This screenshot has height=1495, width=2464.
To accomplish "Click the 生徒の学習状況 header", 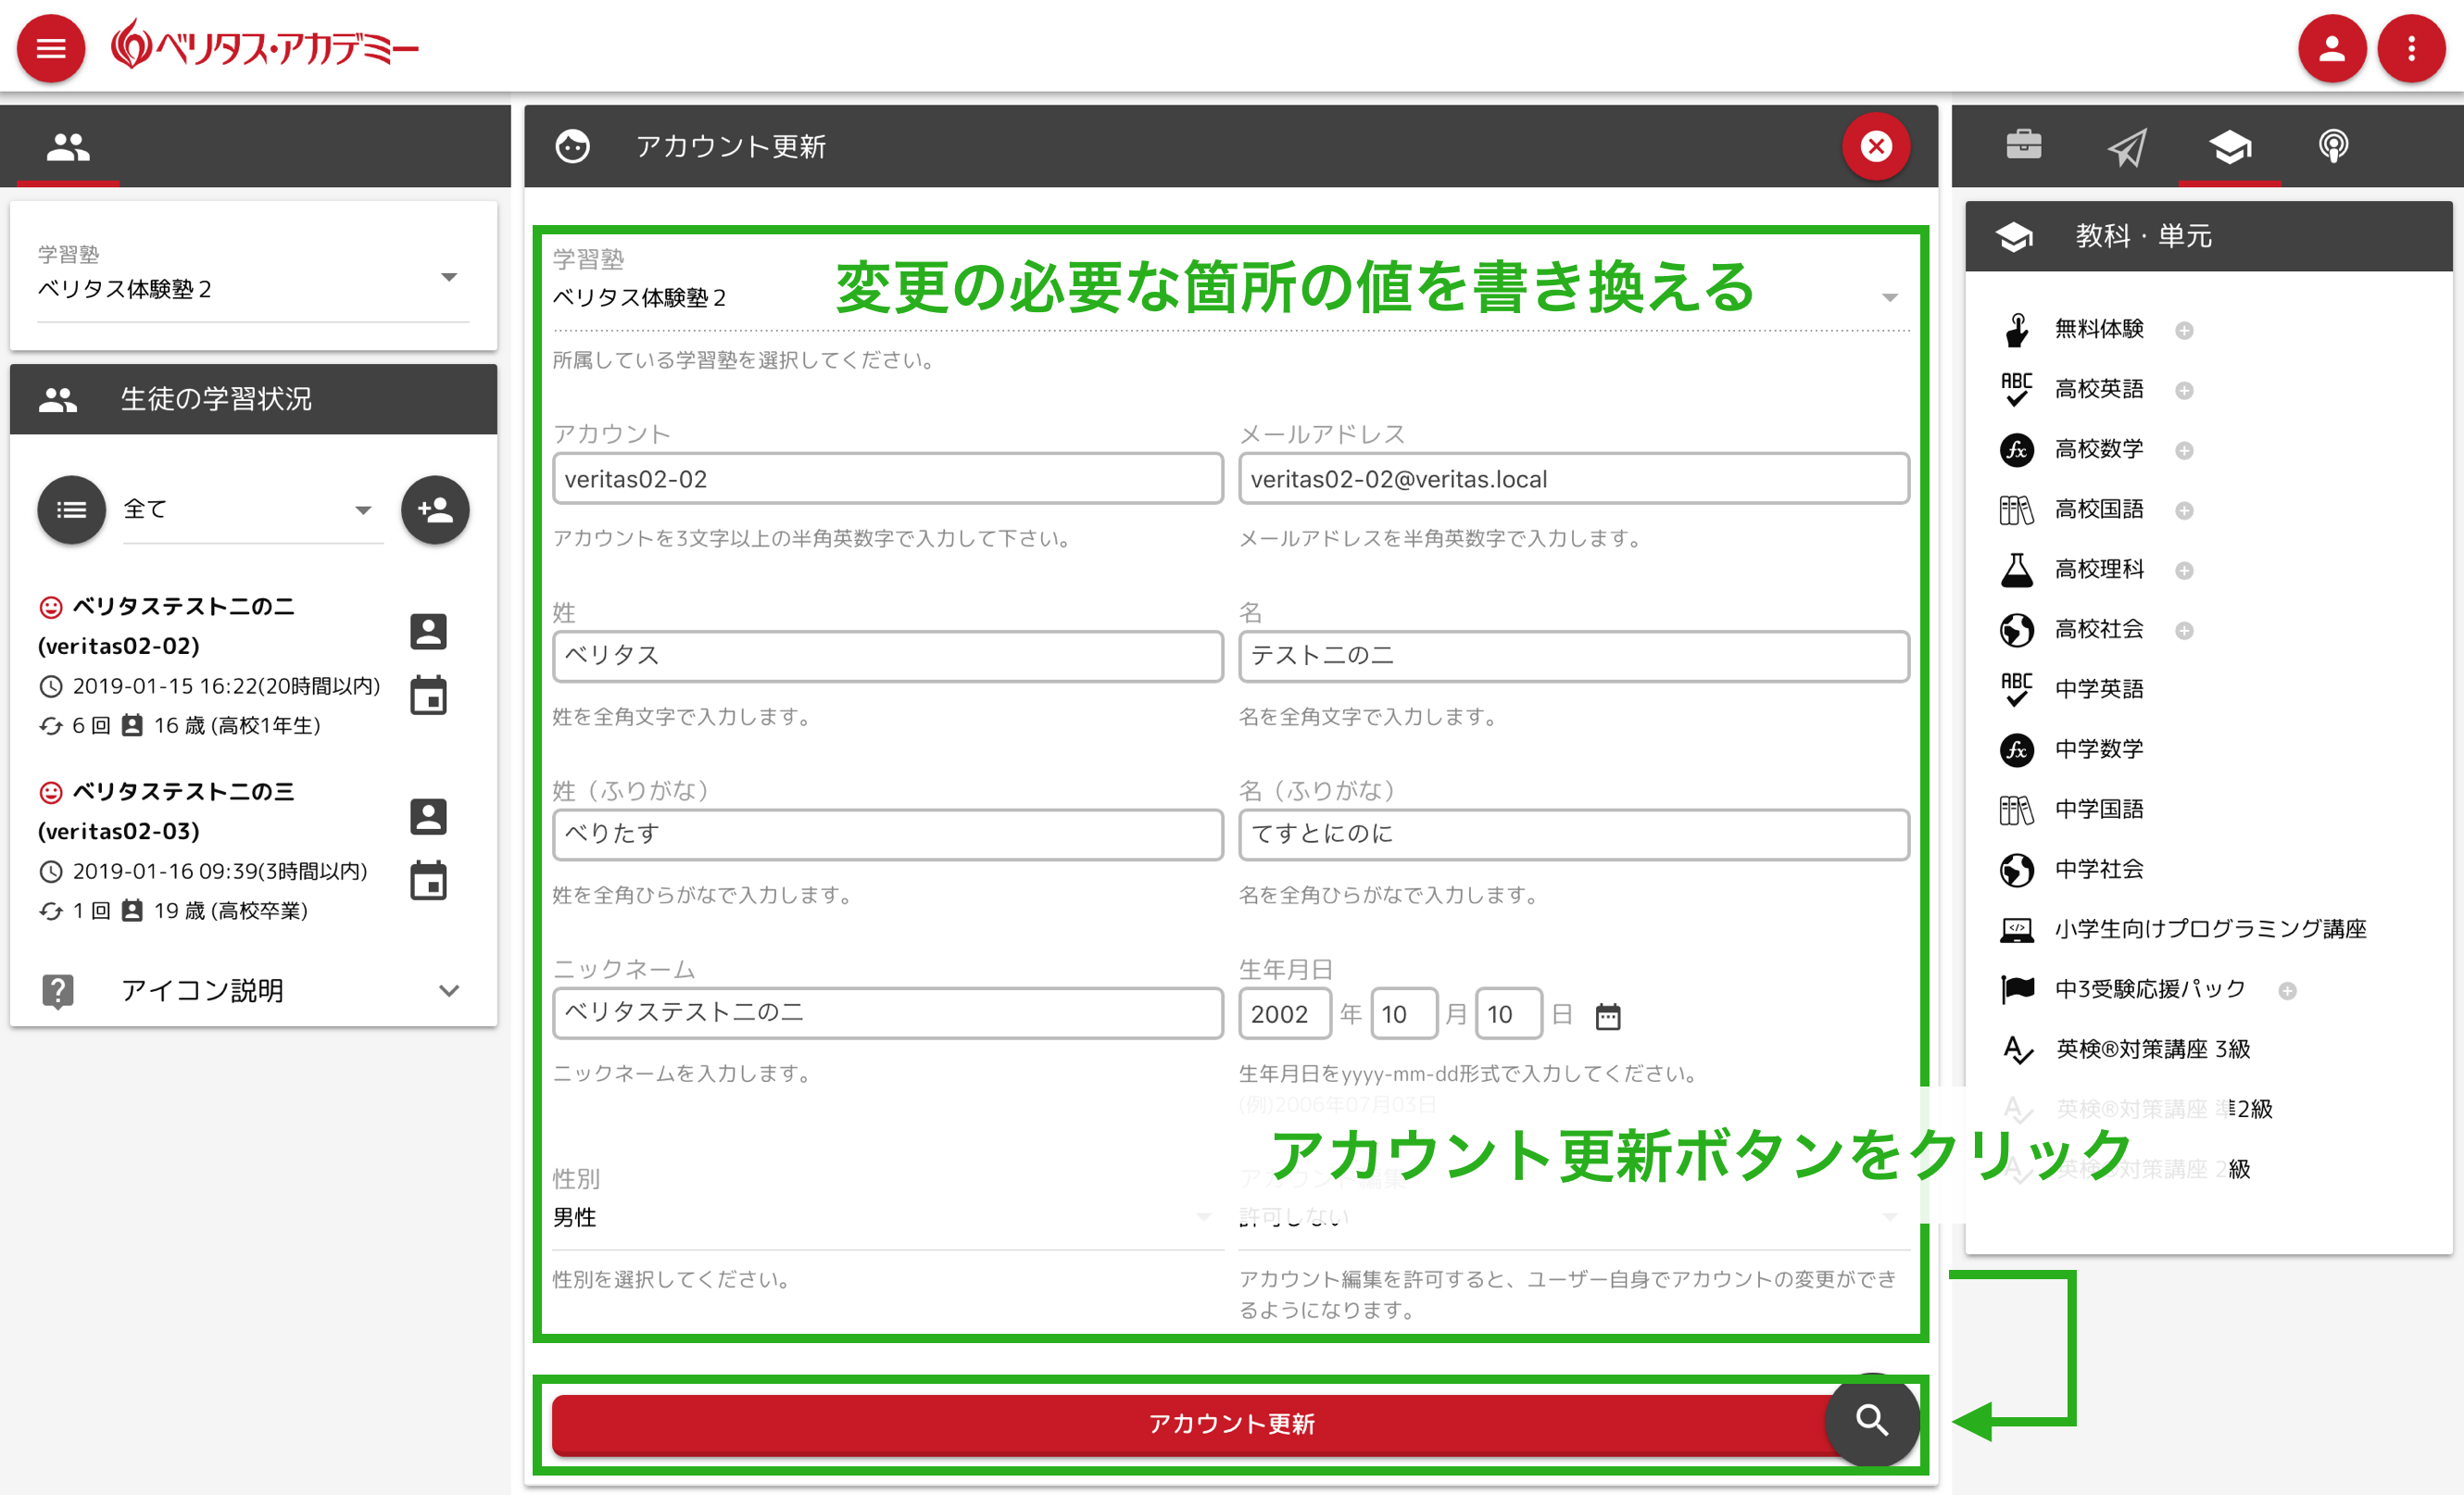I will [253, 399].
